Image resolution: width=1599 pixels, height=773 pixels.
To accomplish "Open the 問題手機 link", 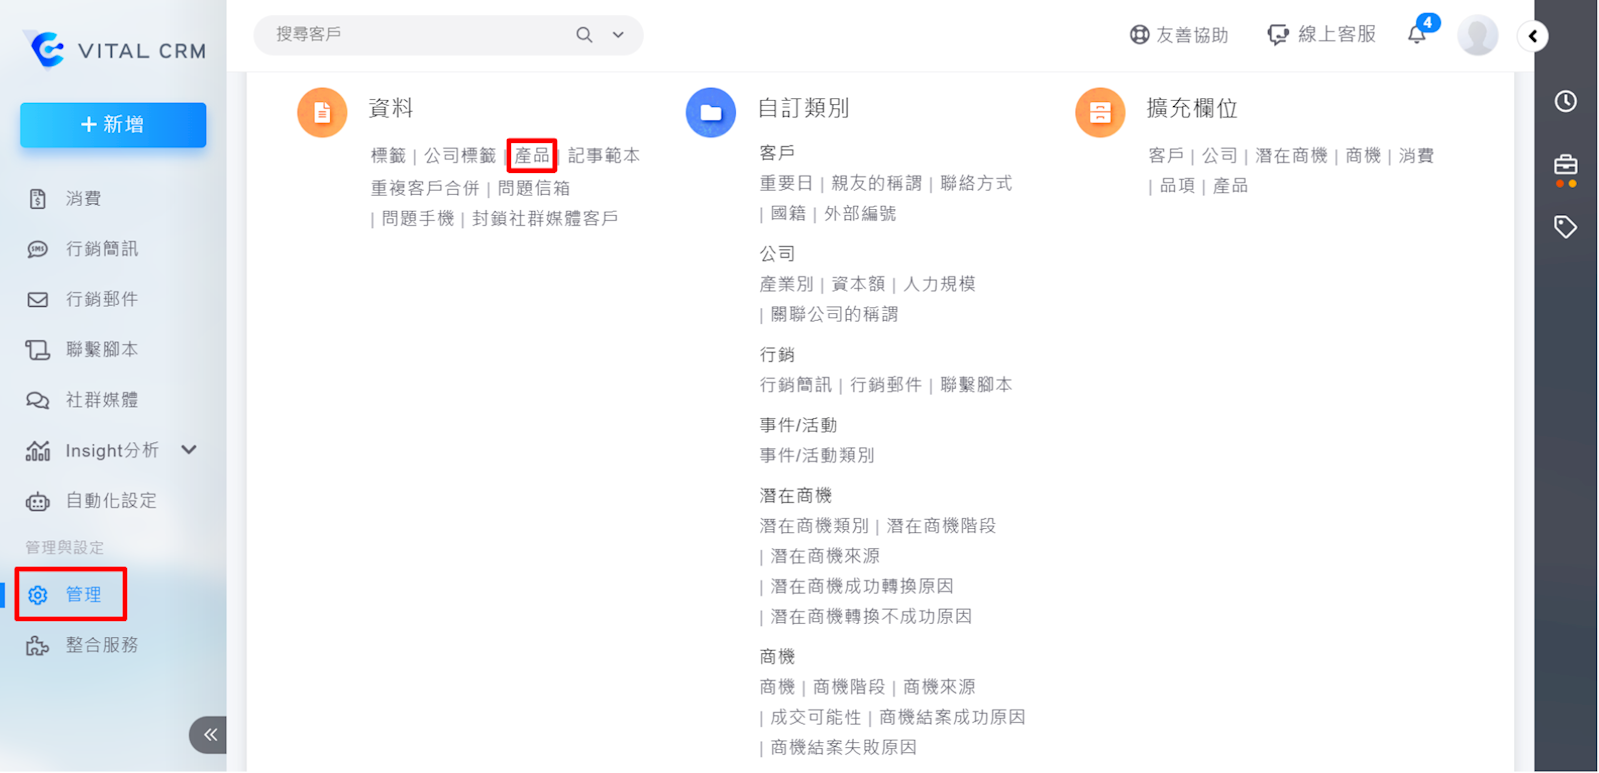I will 418,218.
